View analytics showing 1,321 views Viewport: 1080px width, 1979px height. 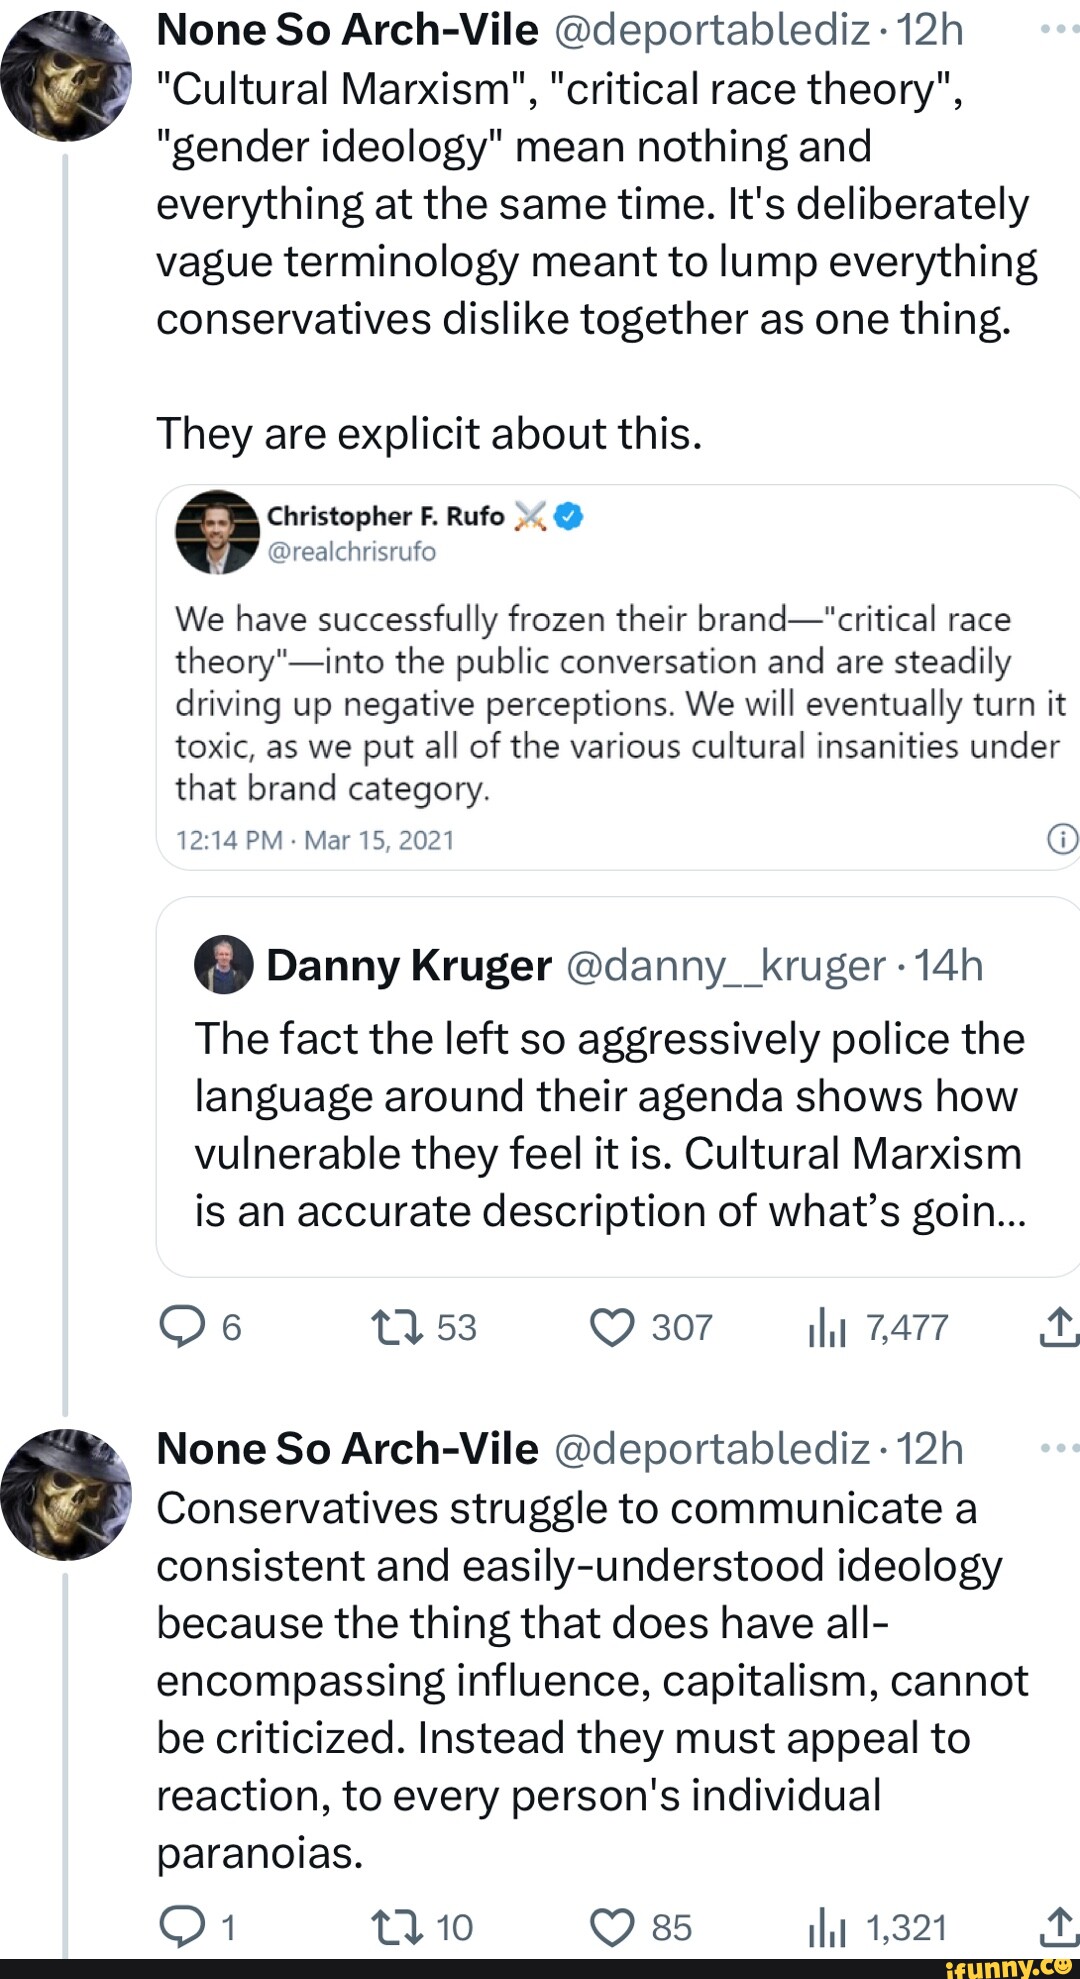pyautogui.click(x=827, y=1929)
